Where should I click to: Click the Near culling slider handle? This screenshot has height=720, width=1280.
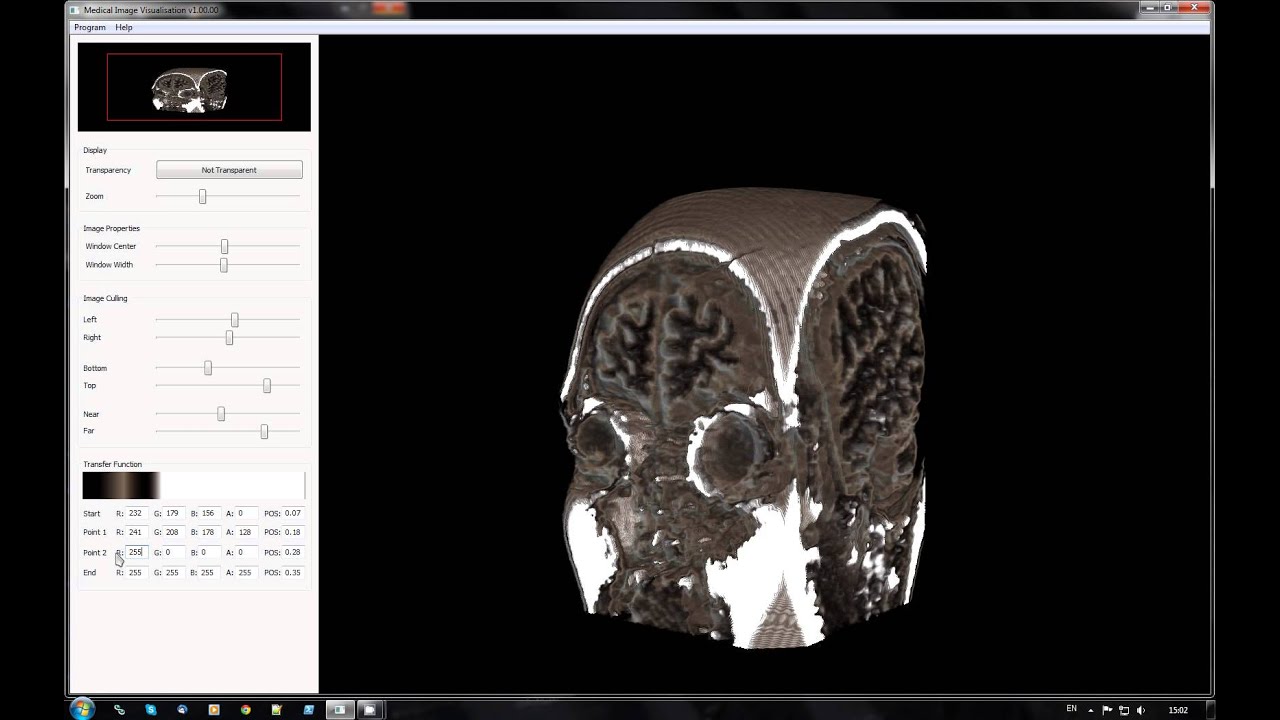pos(221,414)
